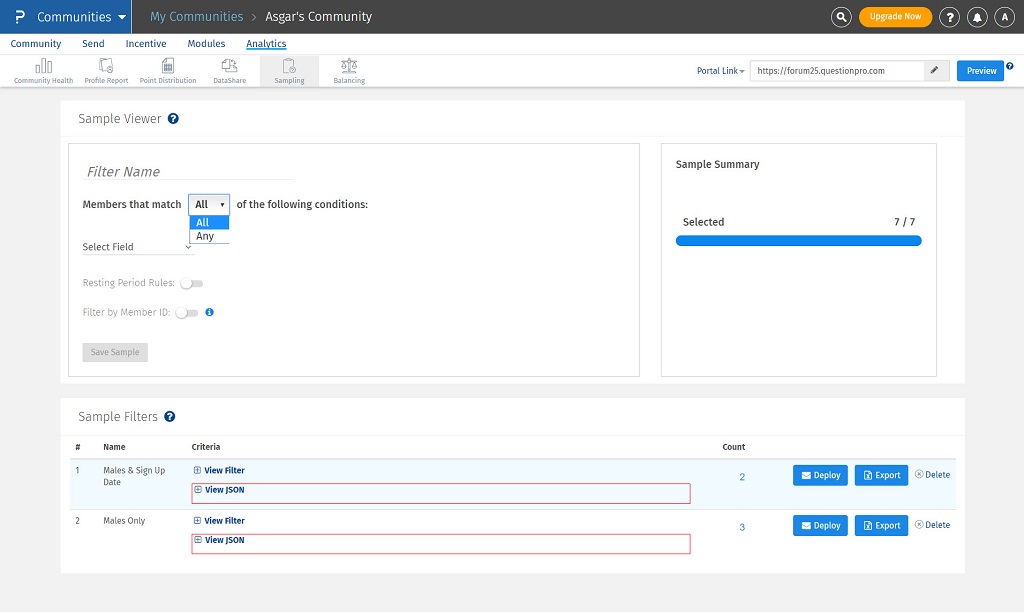
Task: Click the Selected members progress bar
Action: point(798,241)
